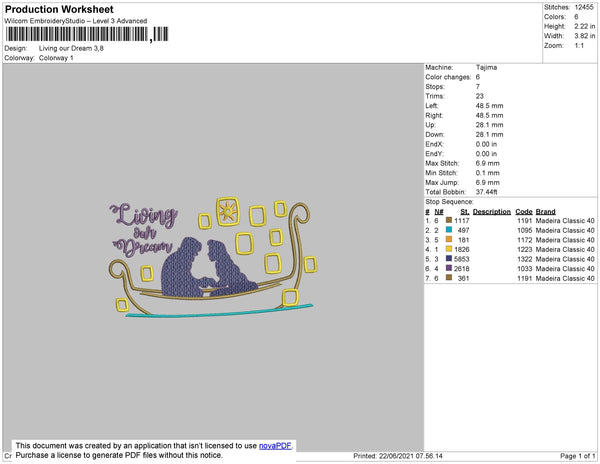Screen dimensions: 600x464
Task: Click the Max Stitch value '6.9 mm'
Action: click(x=488, y=163)
